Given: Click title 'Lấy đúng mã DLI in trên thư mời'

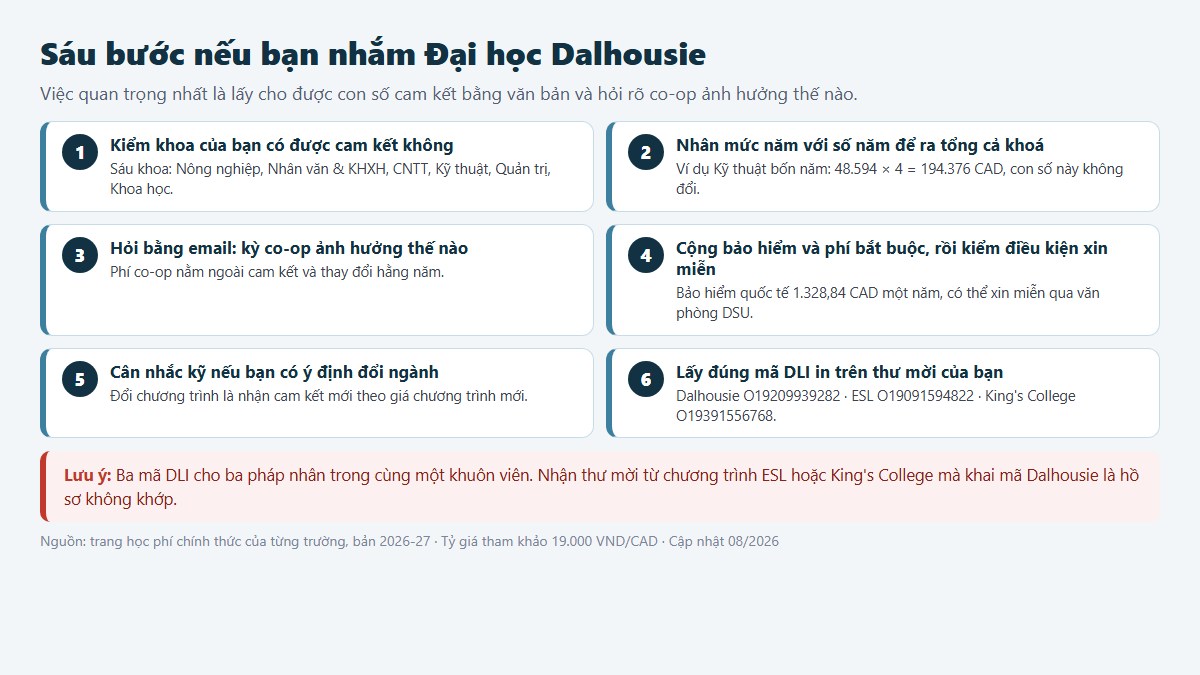Looking at the screenshot, I should tap(840, 372).
